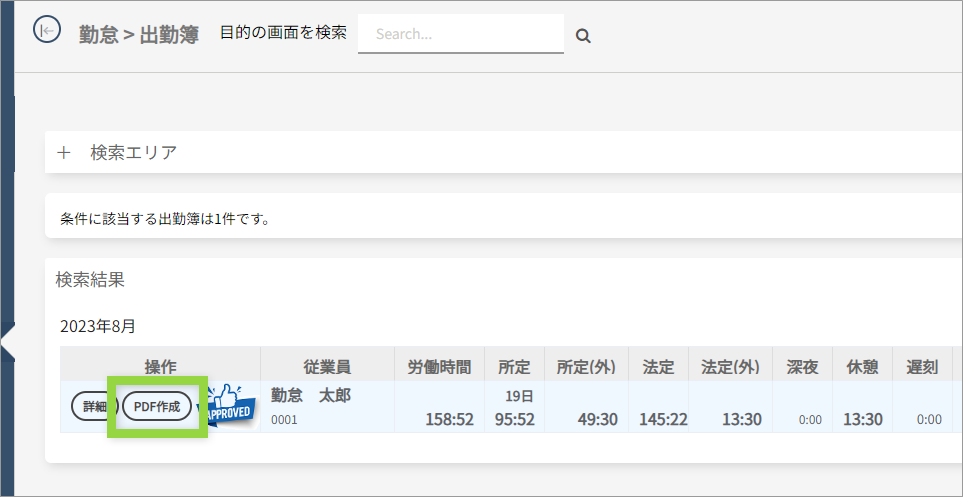Image resolution: width=963 pixels, height=497 pixels.
Task: Click the magnifying glass search icon
Action: pos(584,36)
